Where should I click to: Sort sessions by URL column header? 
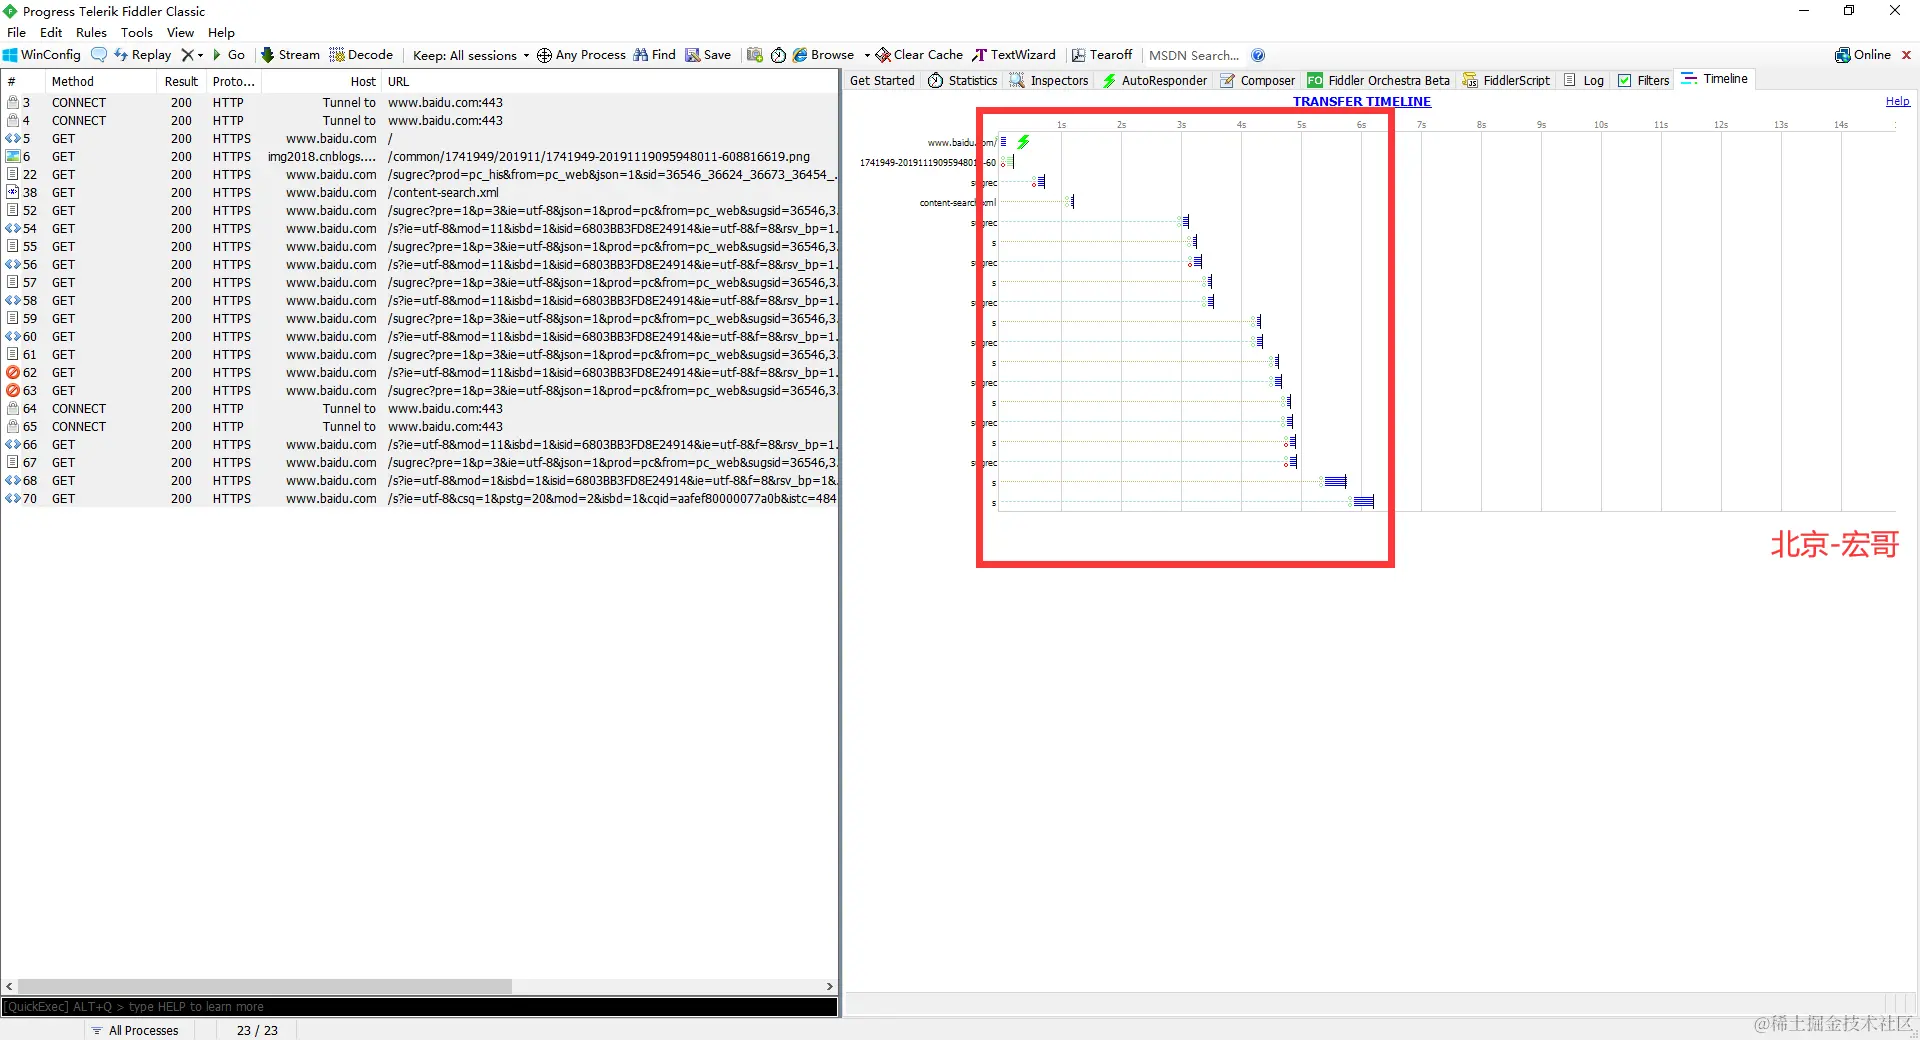pyautogui.click(x=610, y=82)
